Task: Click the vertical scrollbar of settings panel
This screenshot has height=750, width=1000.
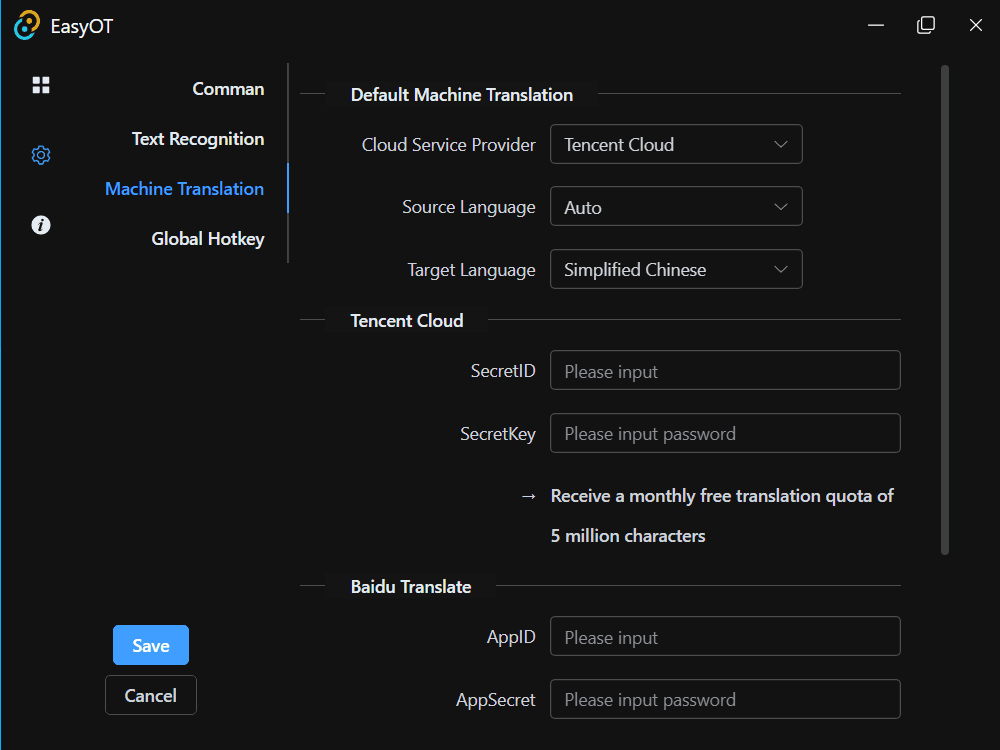Action: [x=945, y=310]
